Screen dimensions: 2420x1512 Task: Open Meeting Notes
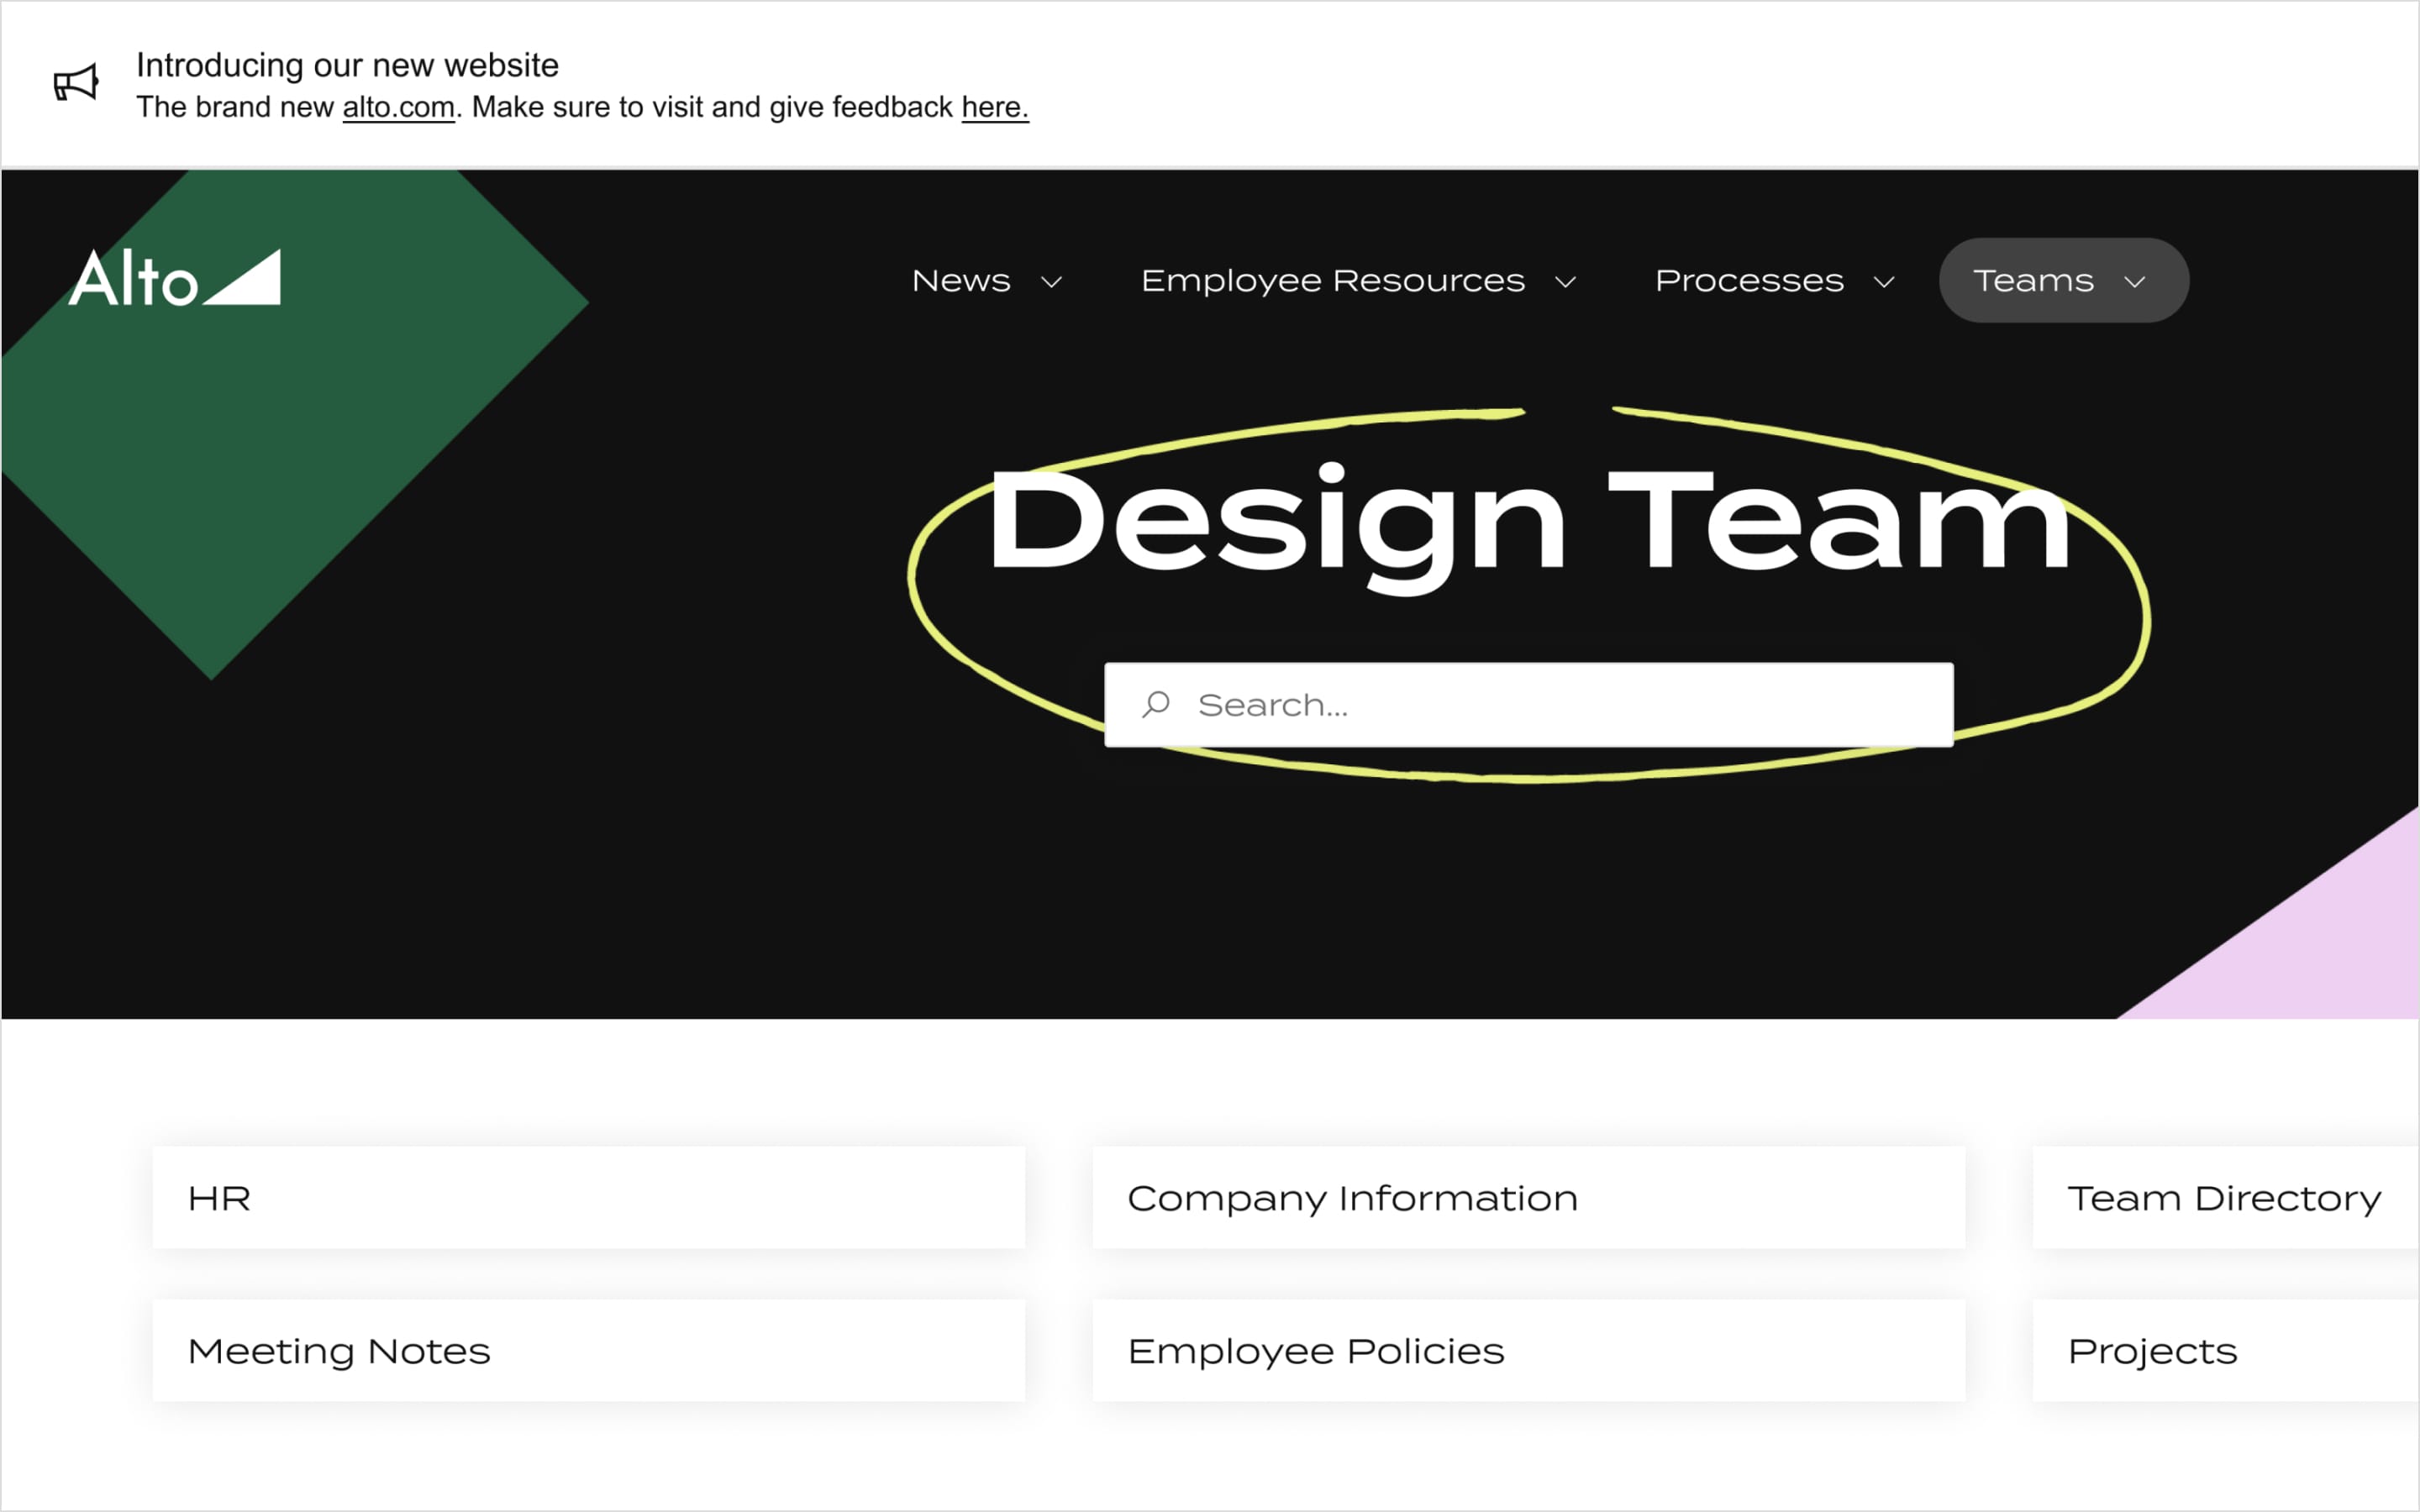click(x=588, y=1351)
